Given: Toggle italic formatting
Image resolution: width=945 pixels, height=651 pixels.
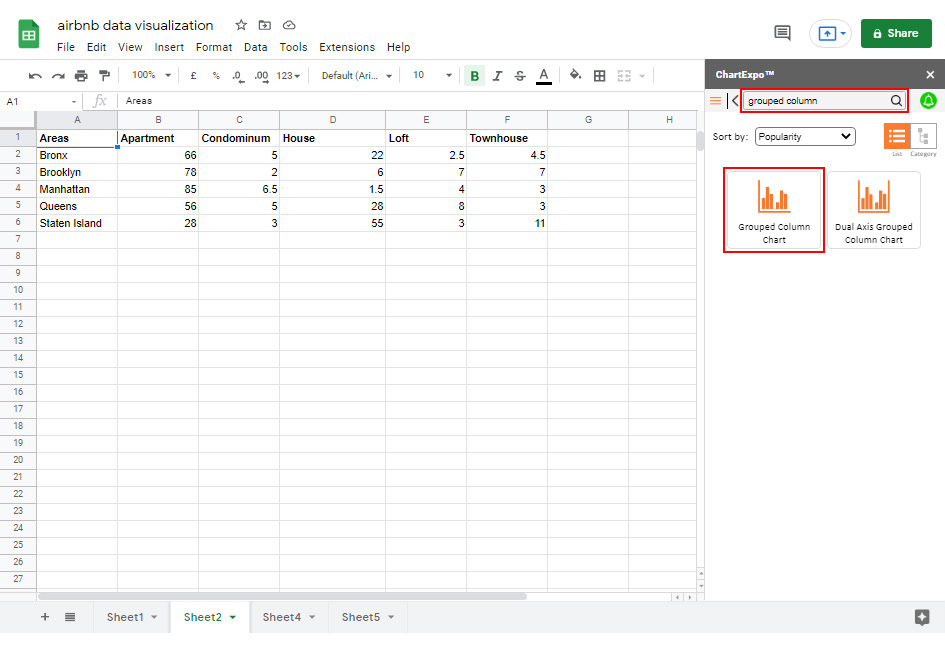Looking at the screenshot, I should click(497, 76).
